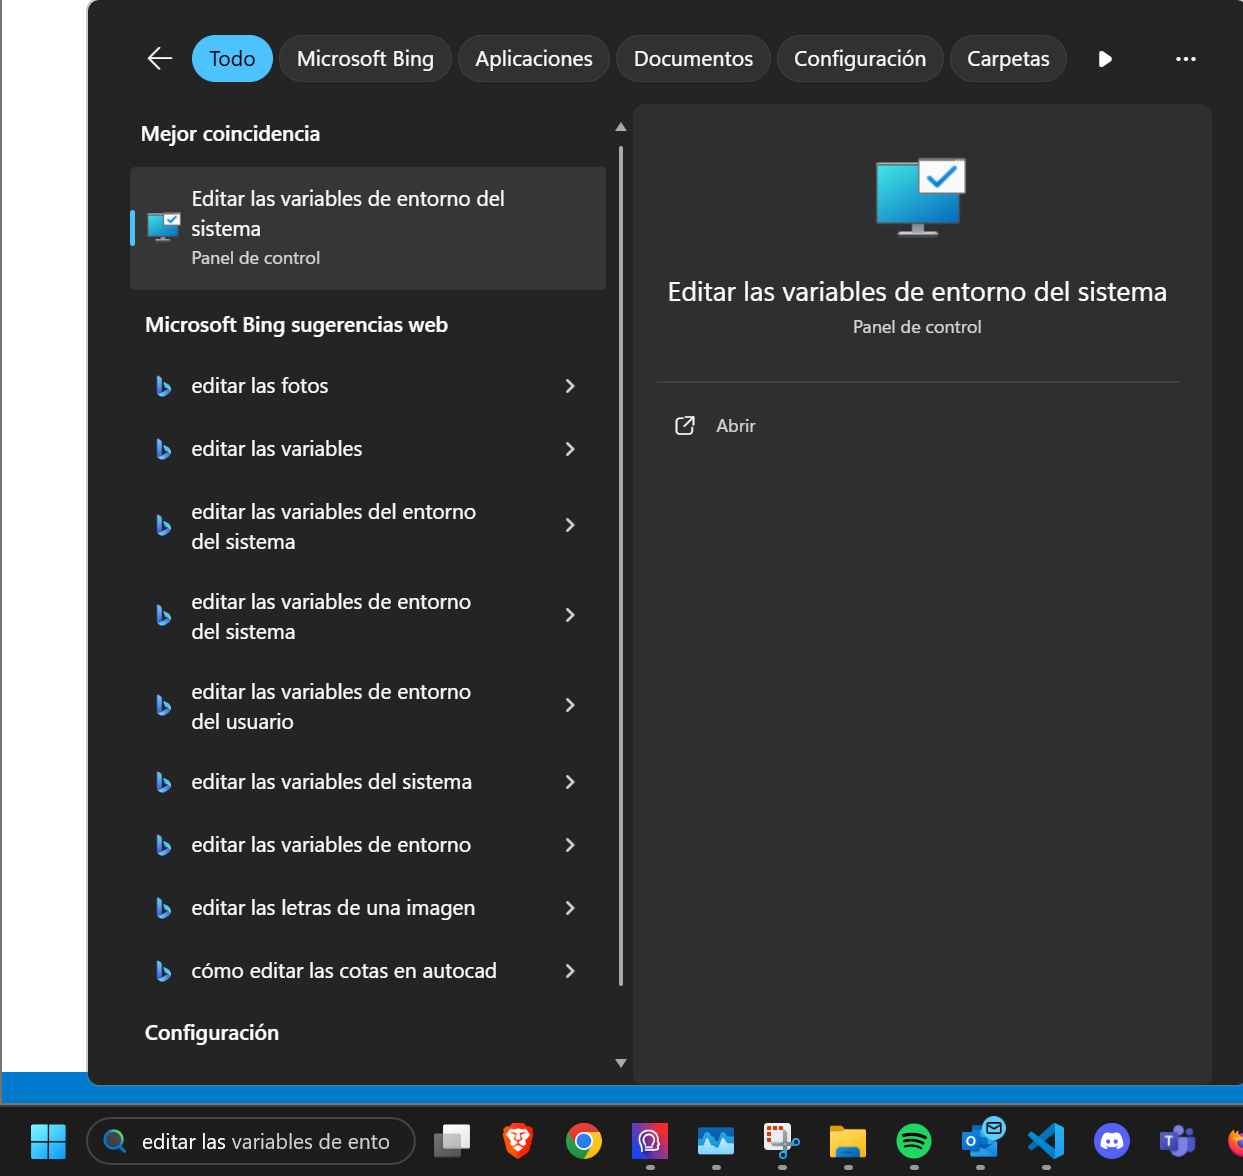Switch to Carpetas tab

coord(1008,59)
